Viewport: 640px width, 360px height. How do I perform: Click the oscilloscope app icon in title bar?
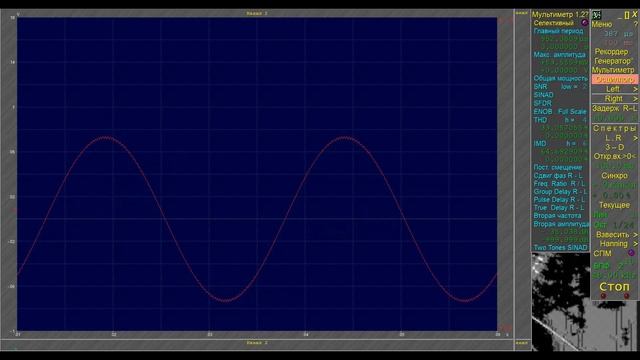point(597,15)
